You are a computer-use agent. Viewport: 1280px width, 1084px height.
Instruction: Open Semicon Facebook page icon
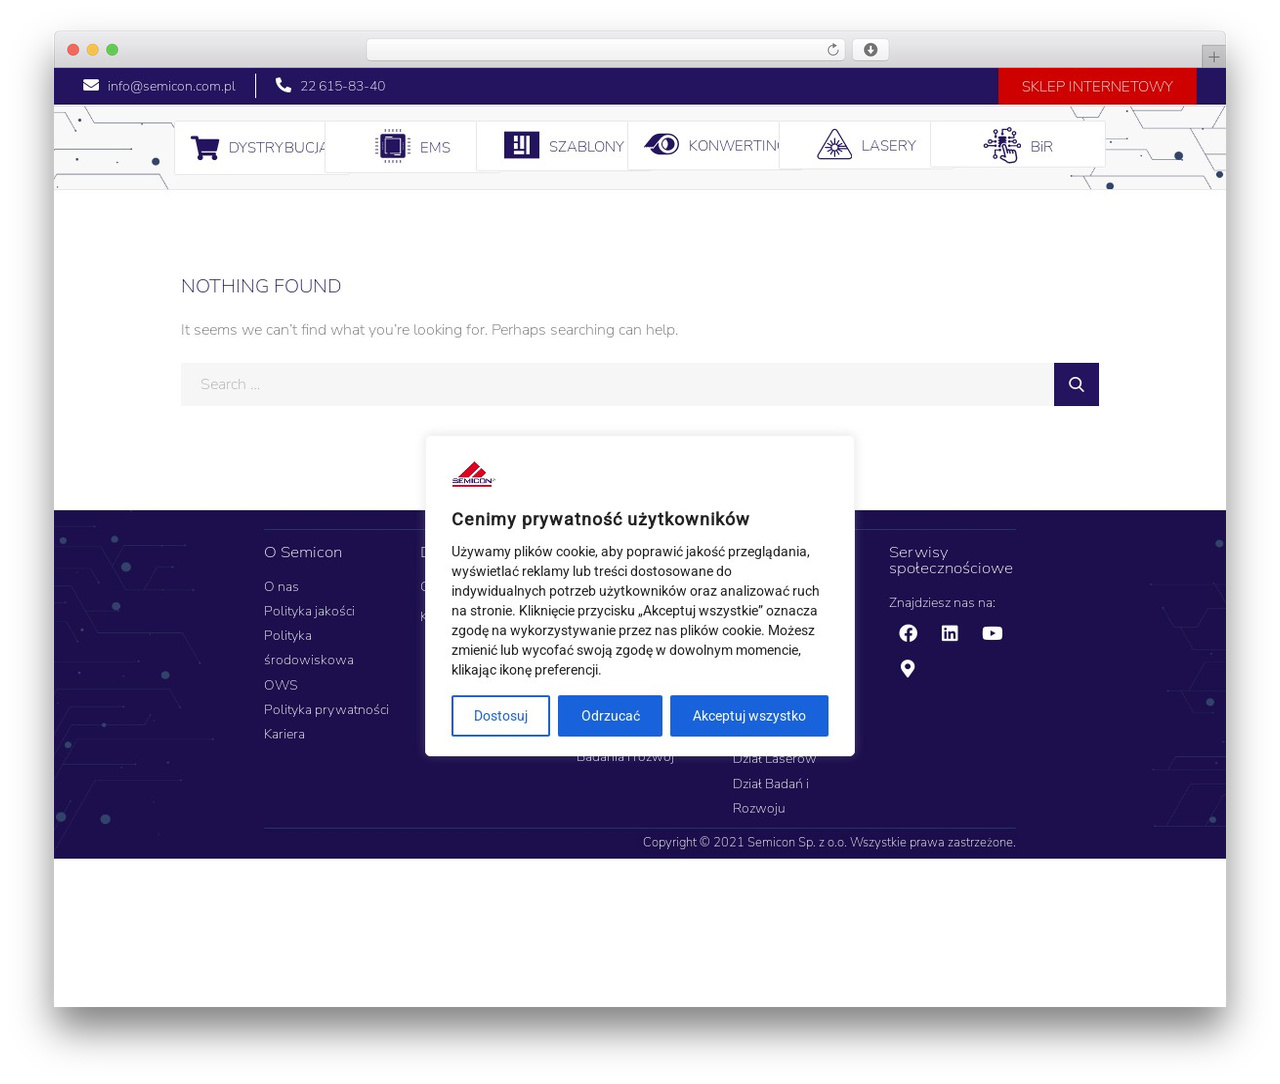pyautogui.click(x=908, y=633)
